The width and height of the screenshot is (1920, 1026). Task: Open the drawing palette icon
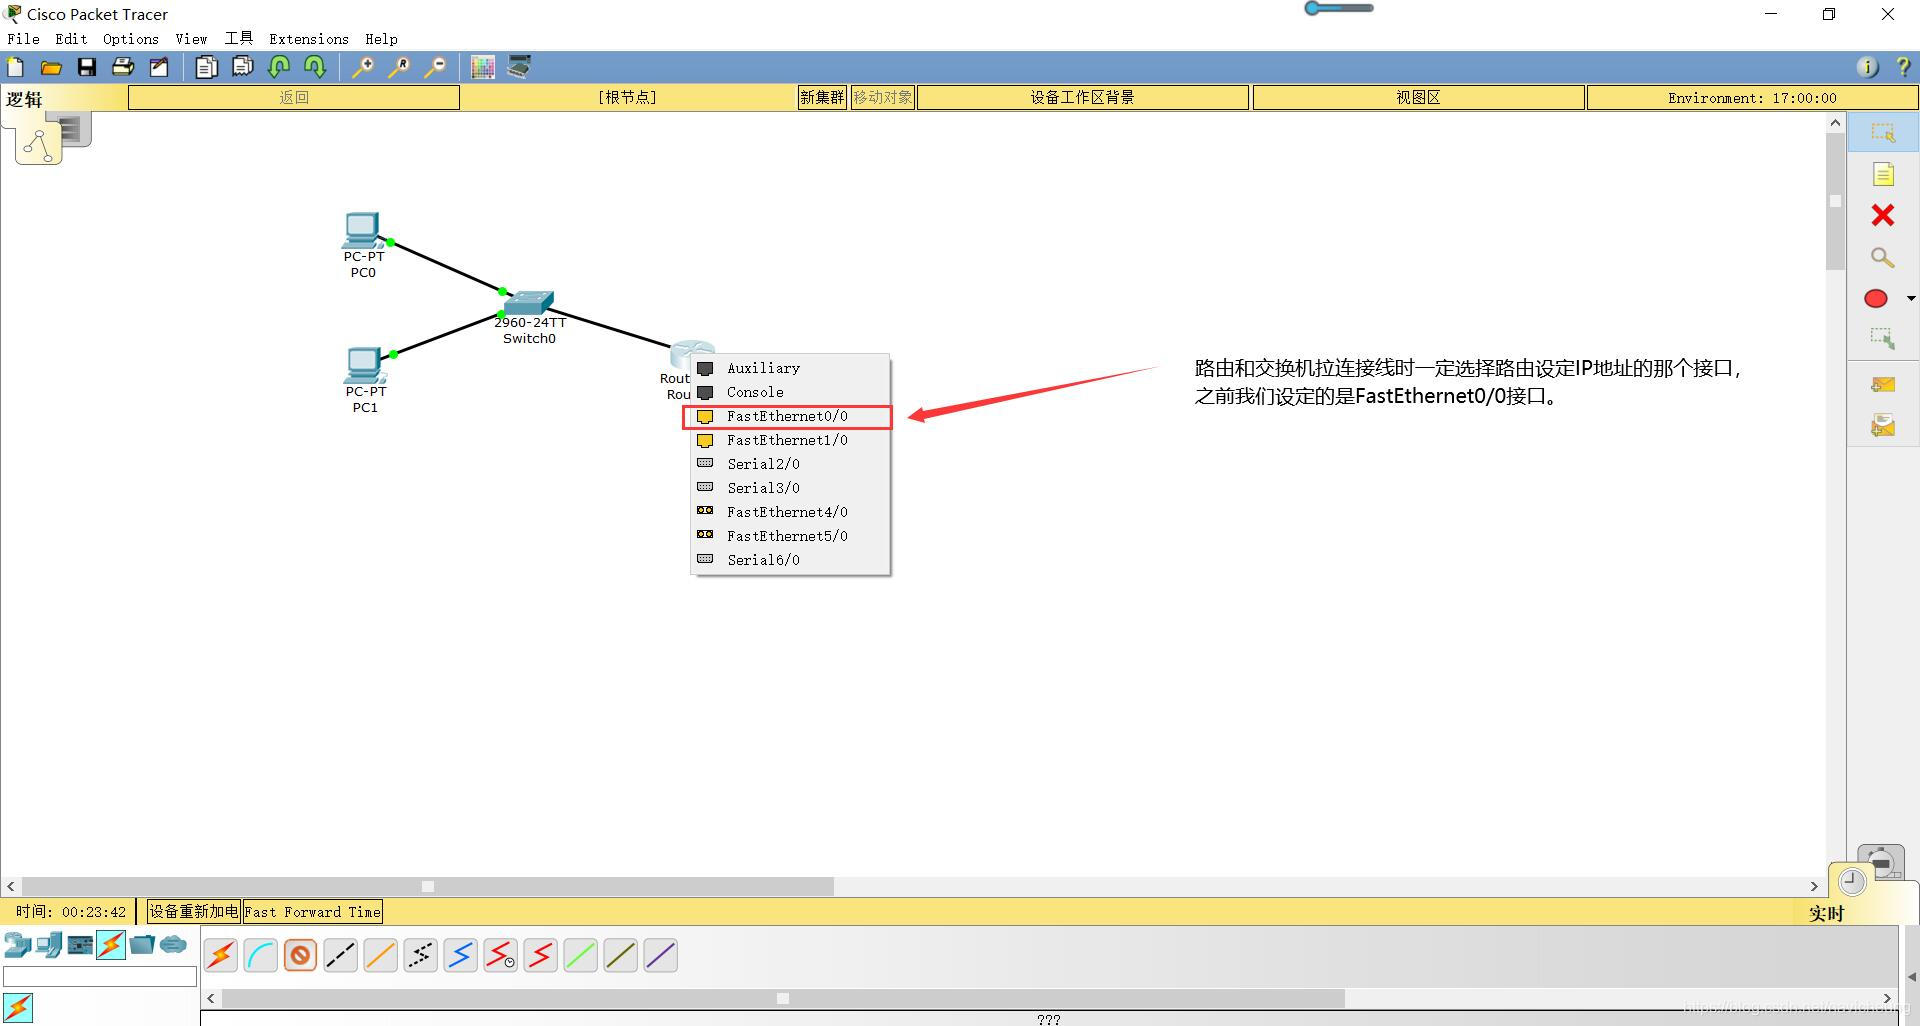pyautogui.click(x=483, y=67)
